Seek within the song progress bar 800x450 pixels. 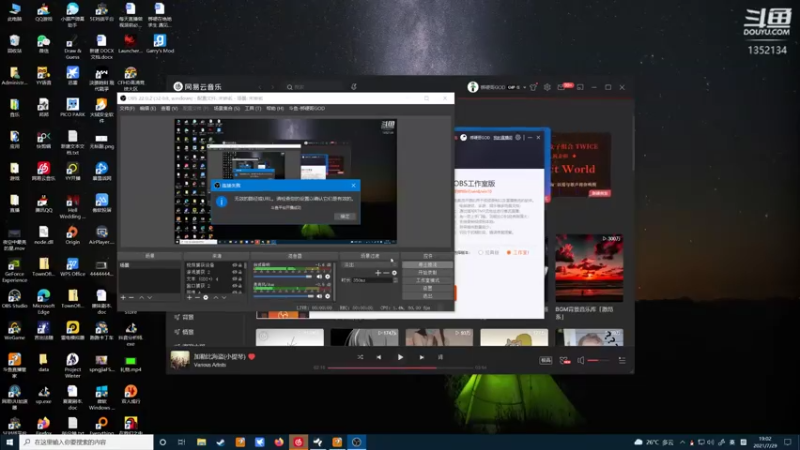tap(401, 367)
